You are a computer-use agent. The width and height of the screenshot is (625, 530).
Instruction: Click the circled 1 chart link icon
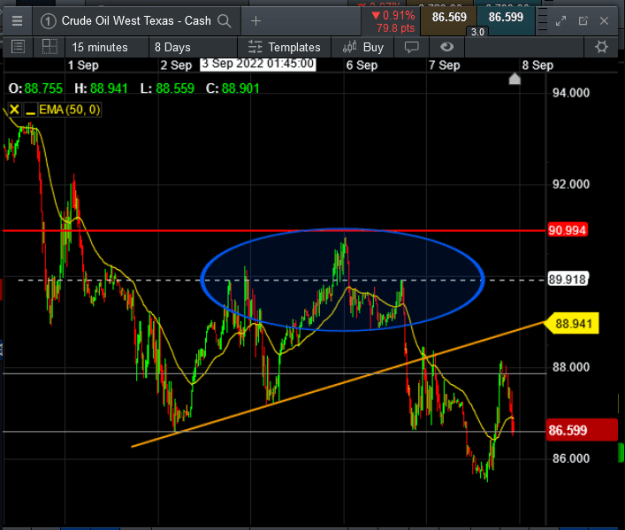click(x=48, y=21)
